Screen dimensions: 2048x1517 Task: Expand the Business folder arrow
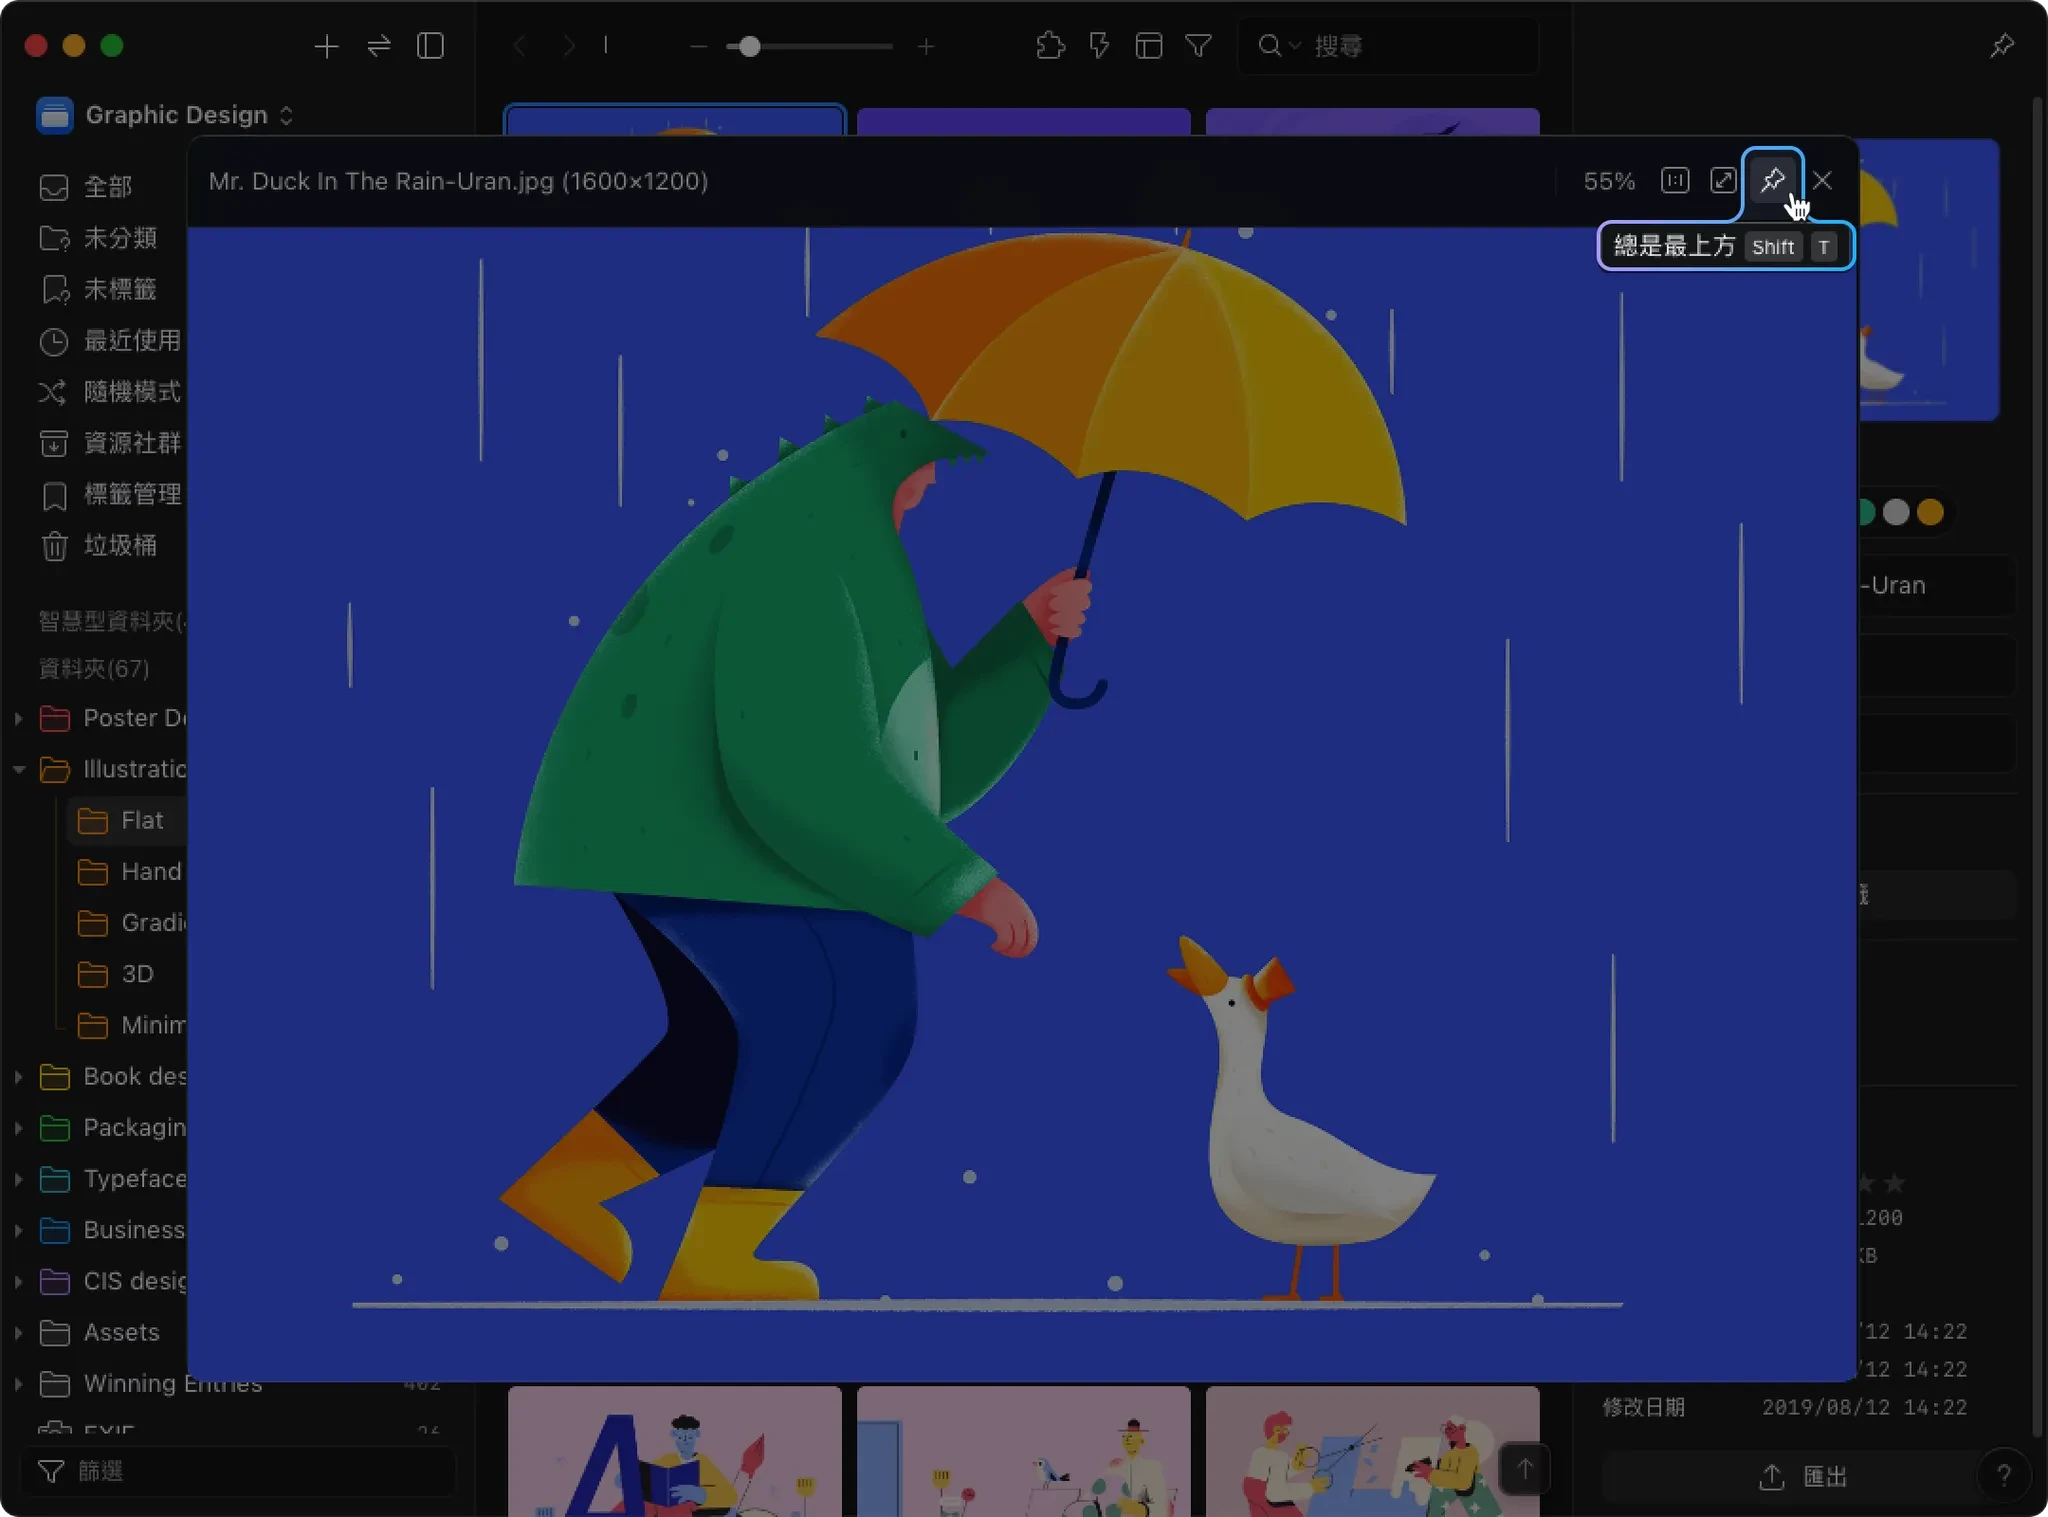pyautogui.click(x=19, y=1230)
